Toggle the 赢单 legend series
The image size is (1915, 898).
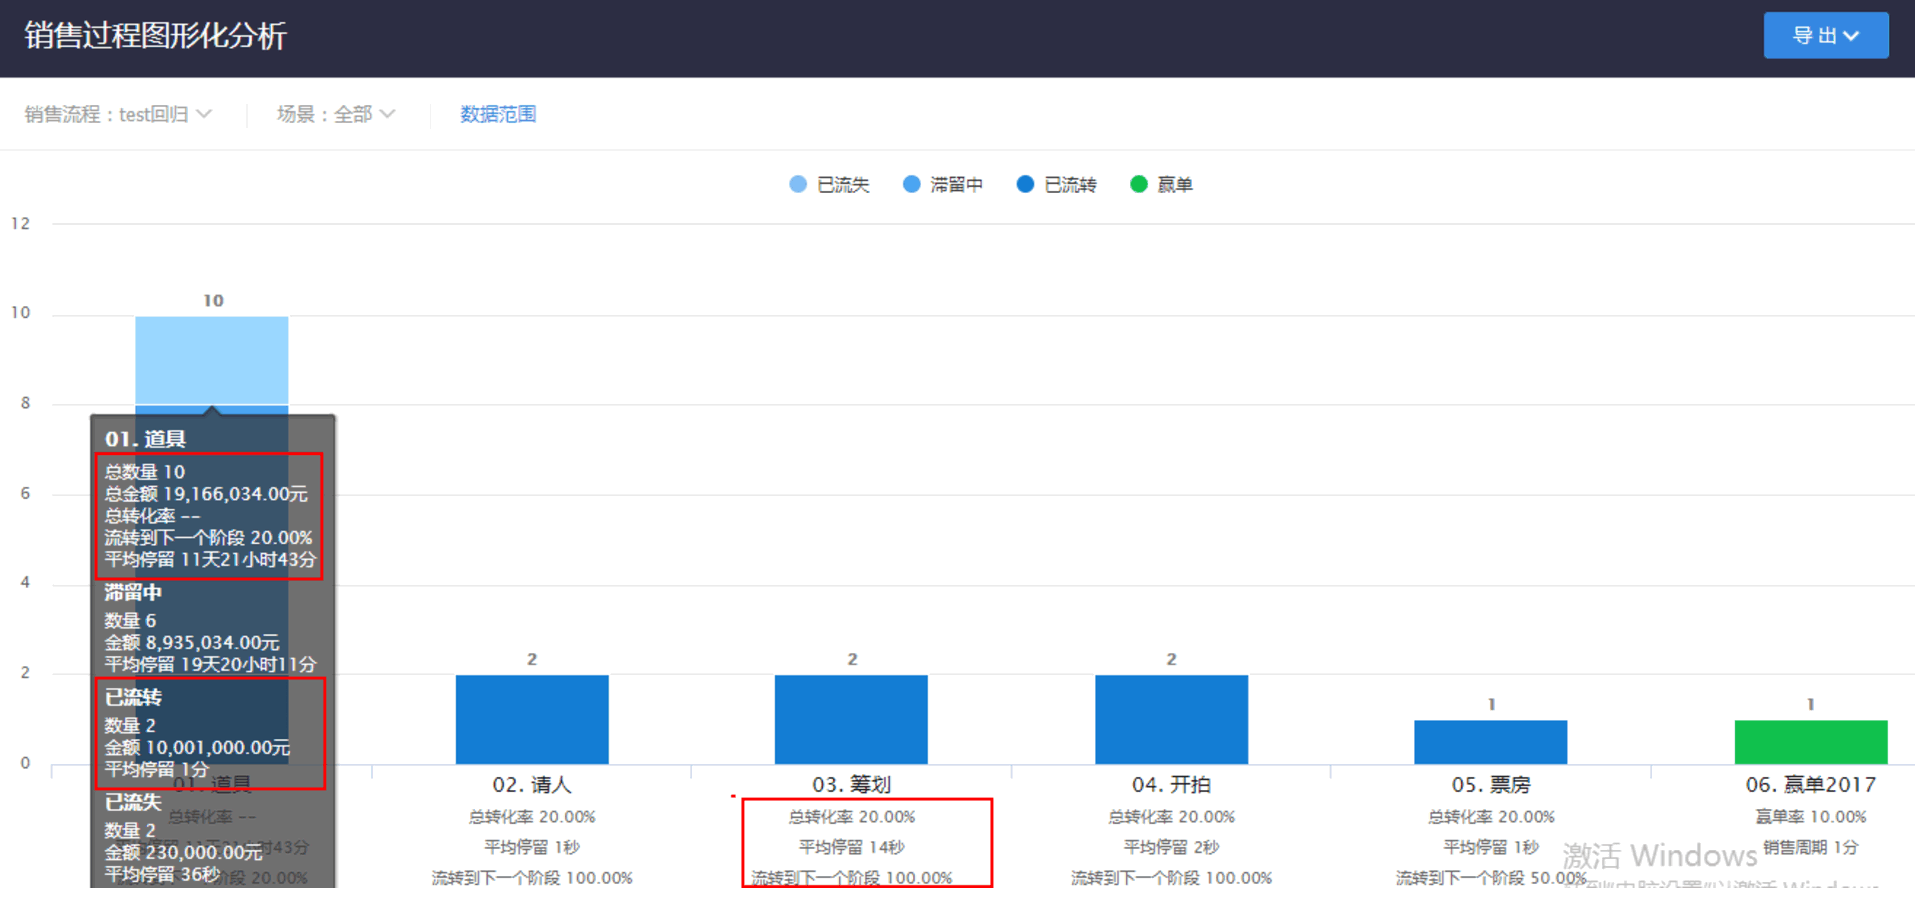1161,184
